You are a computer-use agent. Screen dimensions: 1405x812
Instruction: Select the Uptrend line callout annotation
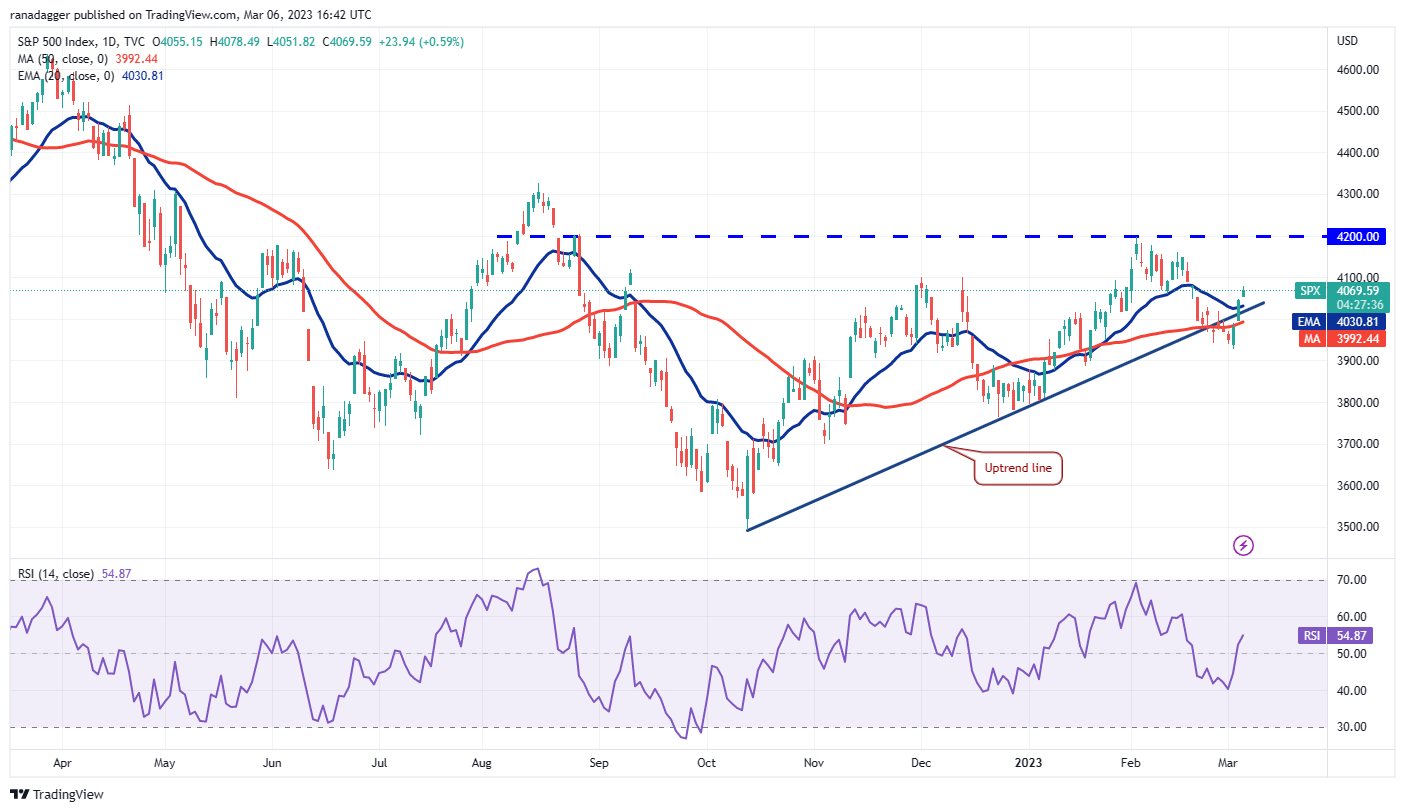1018,467
